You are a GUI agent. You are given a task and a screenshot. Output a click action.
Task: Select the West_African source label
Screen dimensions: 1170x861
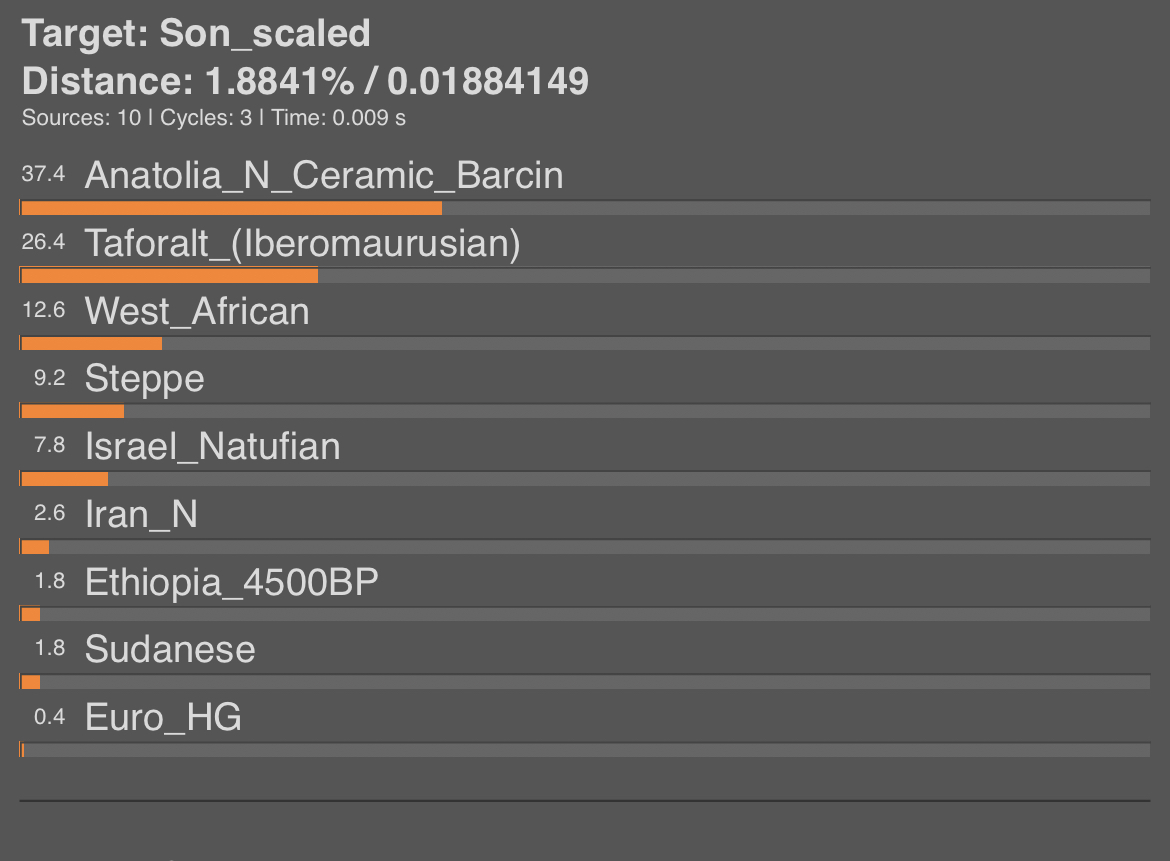pyautogui.click(x=197, y=311)
